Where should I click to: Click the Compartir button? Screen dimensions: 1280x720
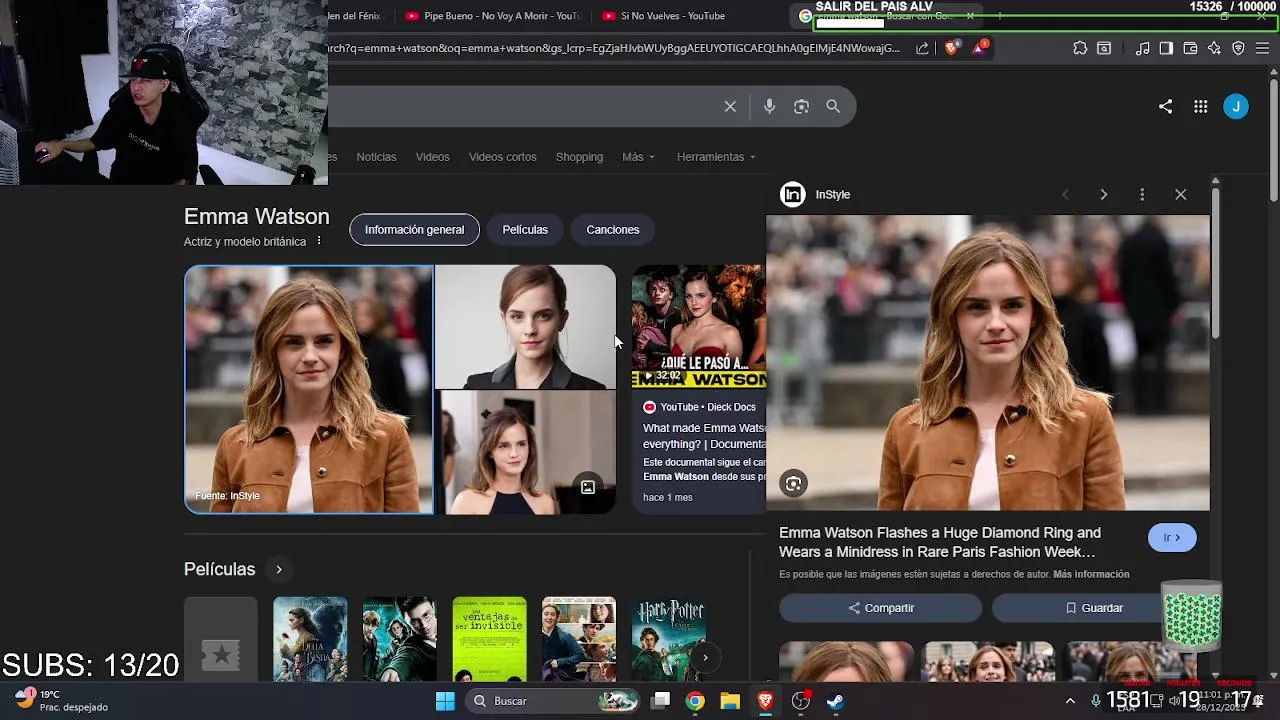click(881, 608)
